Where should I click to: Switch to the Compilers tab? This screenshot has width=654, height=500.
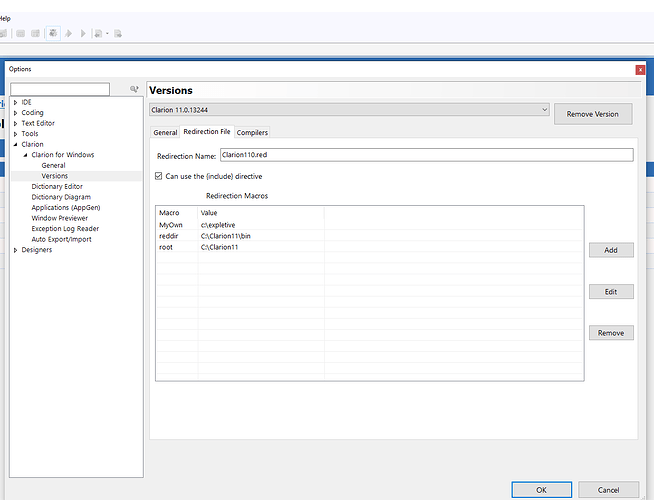click(252, 132)
